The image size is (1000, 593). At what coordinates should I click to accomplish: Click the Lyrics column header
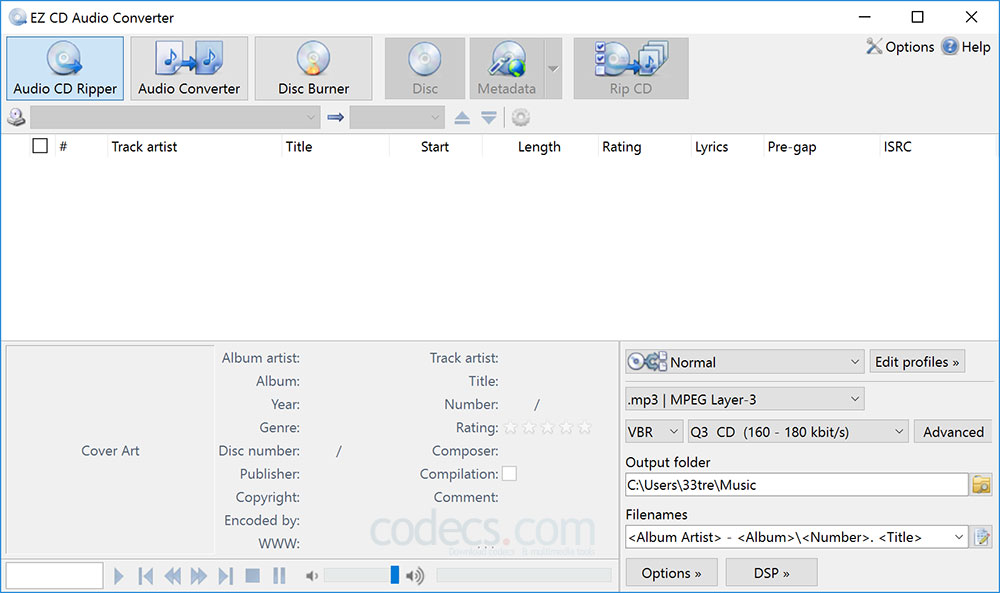click(711, 147)
